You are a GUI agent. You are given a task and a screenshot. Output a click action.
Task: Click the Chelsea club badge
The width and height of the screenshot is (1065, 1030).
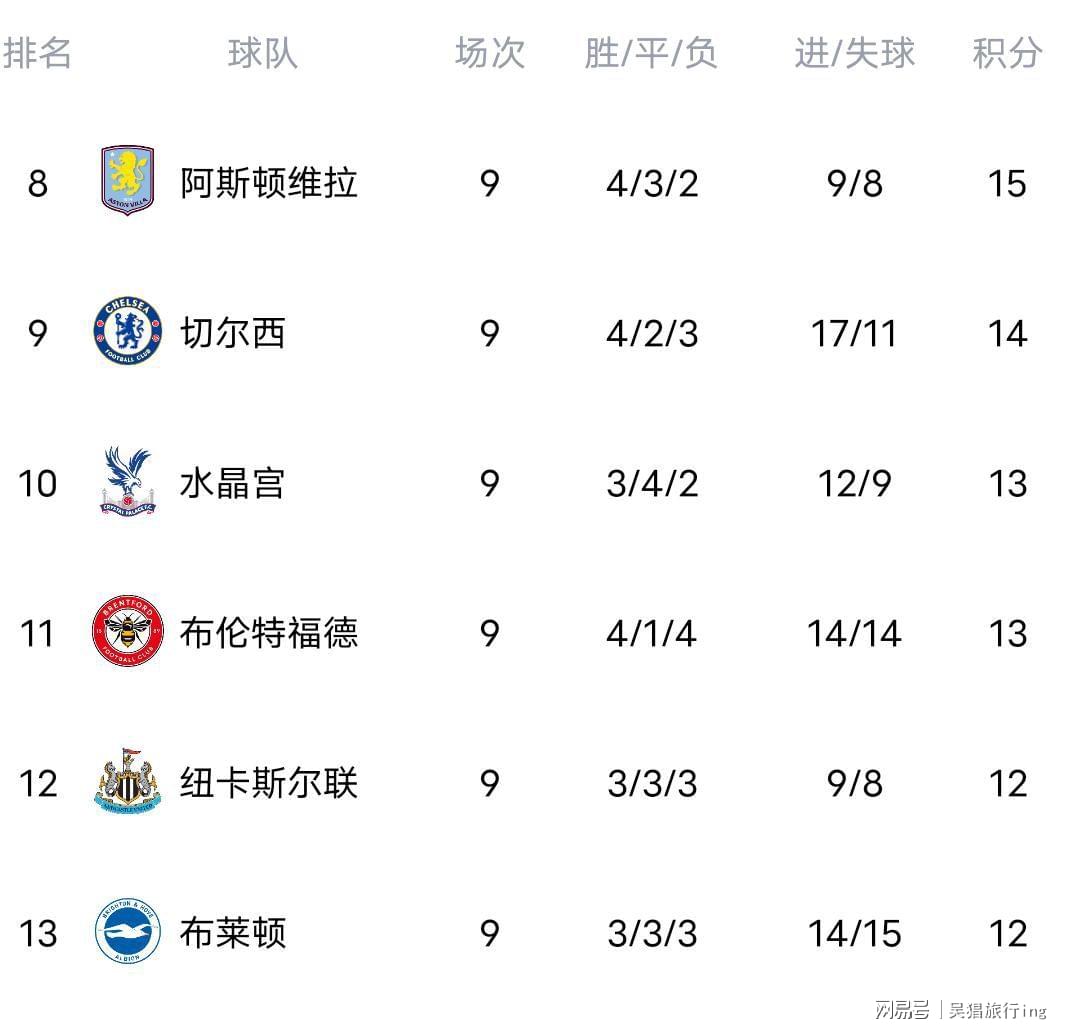click(x=127, y=331)
